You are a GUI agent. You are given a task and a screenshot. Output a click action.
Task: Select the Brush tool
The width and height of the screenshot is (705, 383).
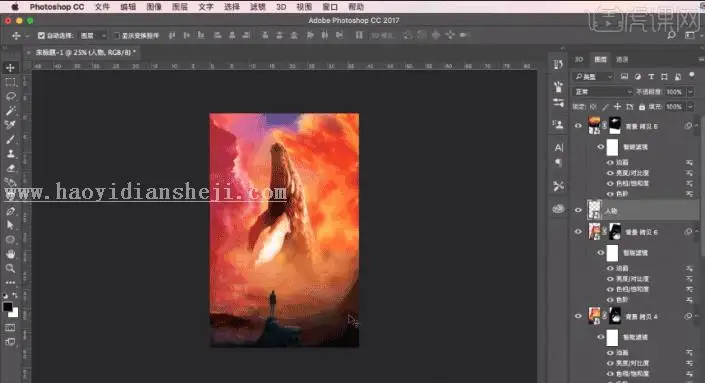tap(10, 139)
